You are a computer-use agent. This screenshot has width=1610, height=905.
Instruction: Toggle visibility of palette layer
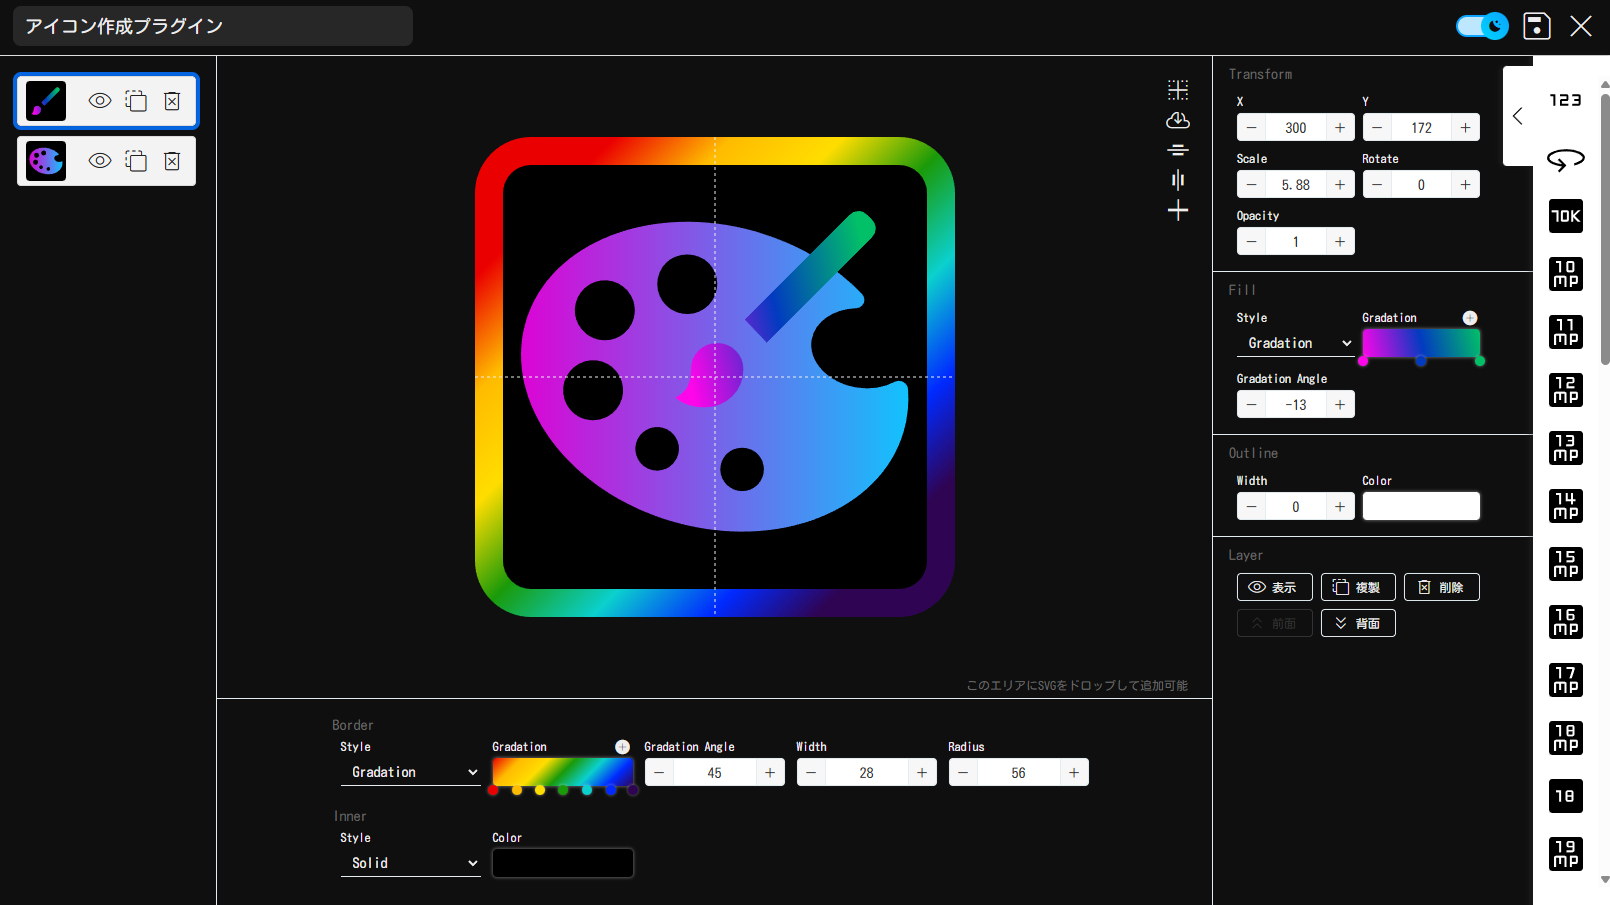(100, 161)
